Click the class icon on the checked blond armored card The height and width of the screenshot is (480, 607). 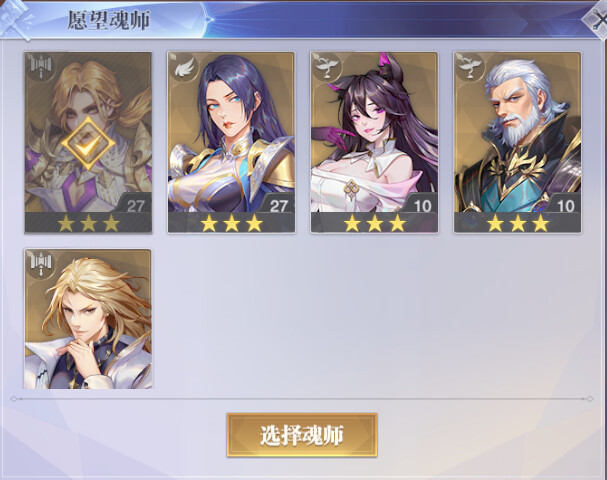[41, 68]
